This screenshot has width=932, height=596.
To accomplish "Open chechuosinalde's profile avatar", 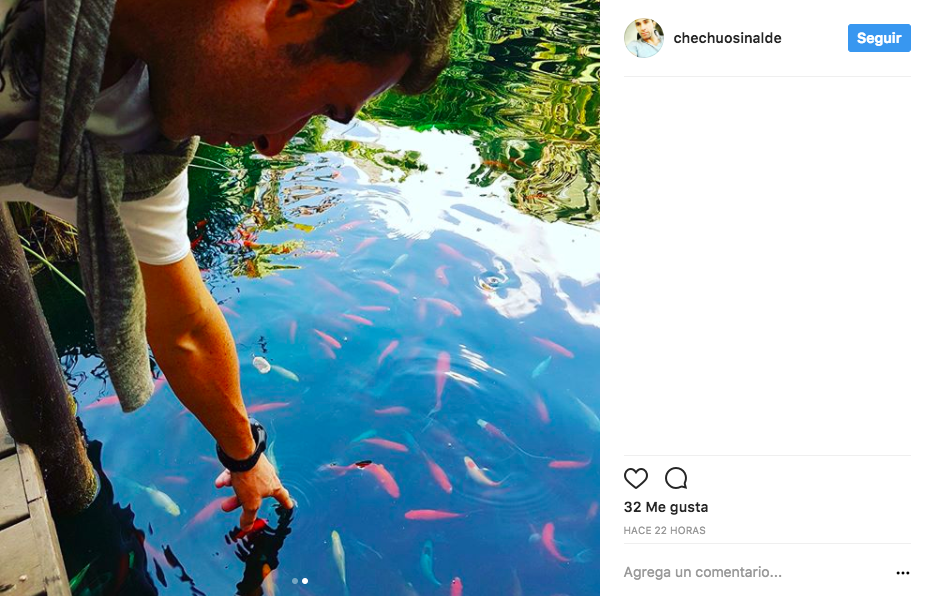I will click(643, 38).
